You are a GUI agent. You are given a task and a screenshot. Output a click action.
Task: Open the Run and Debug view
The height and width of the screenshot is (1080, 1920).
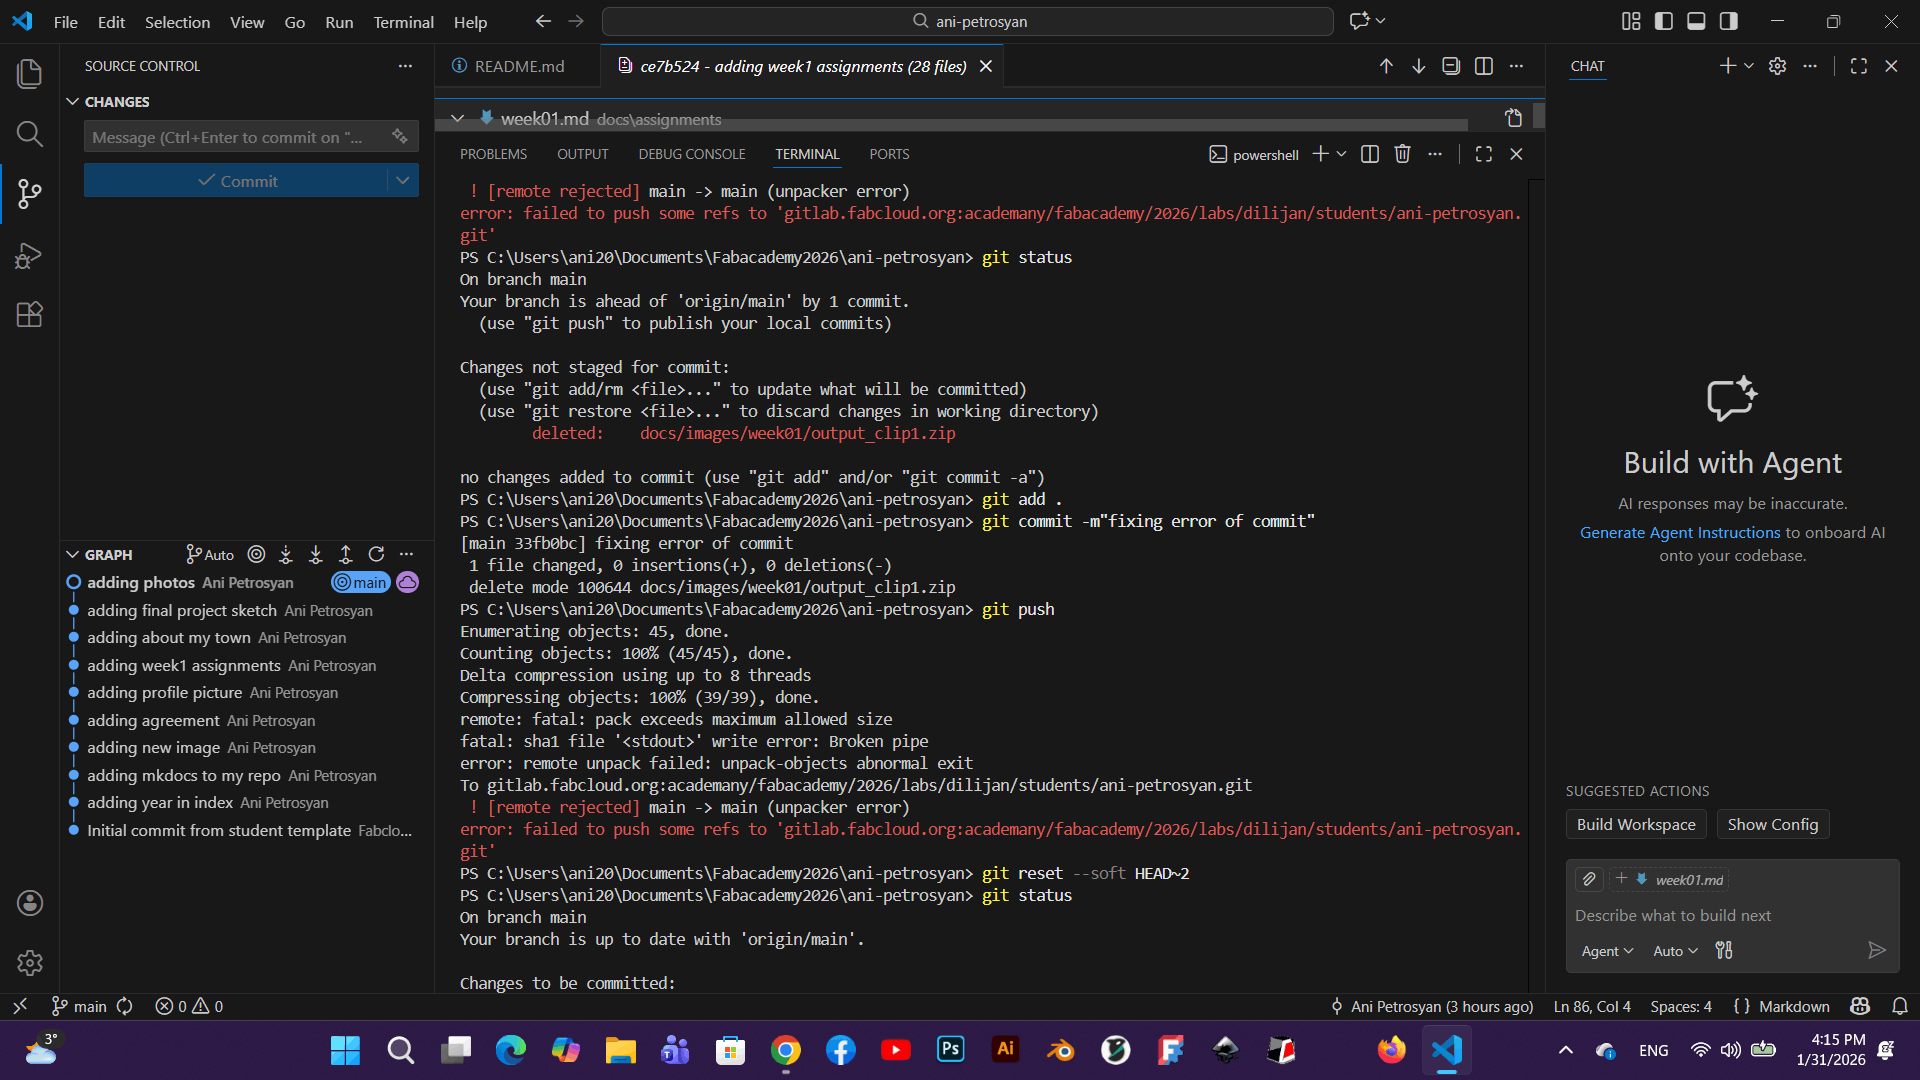coord(29,256)
